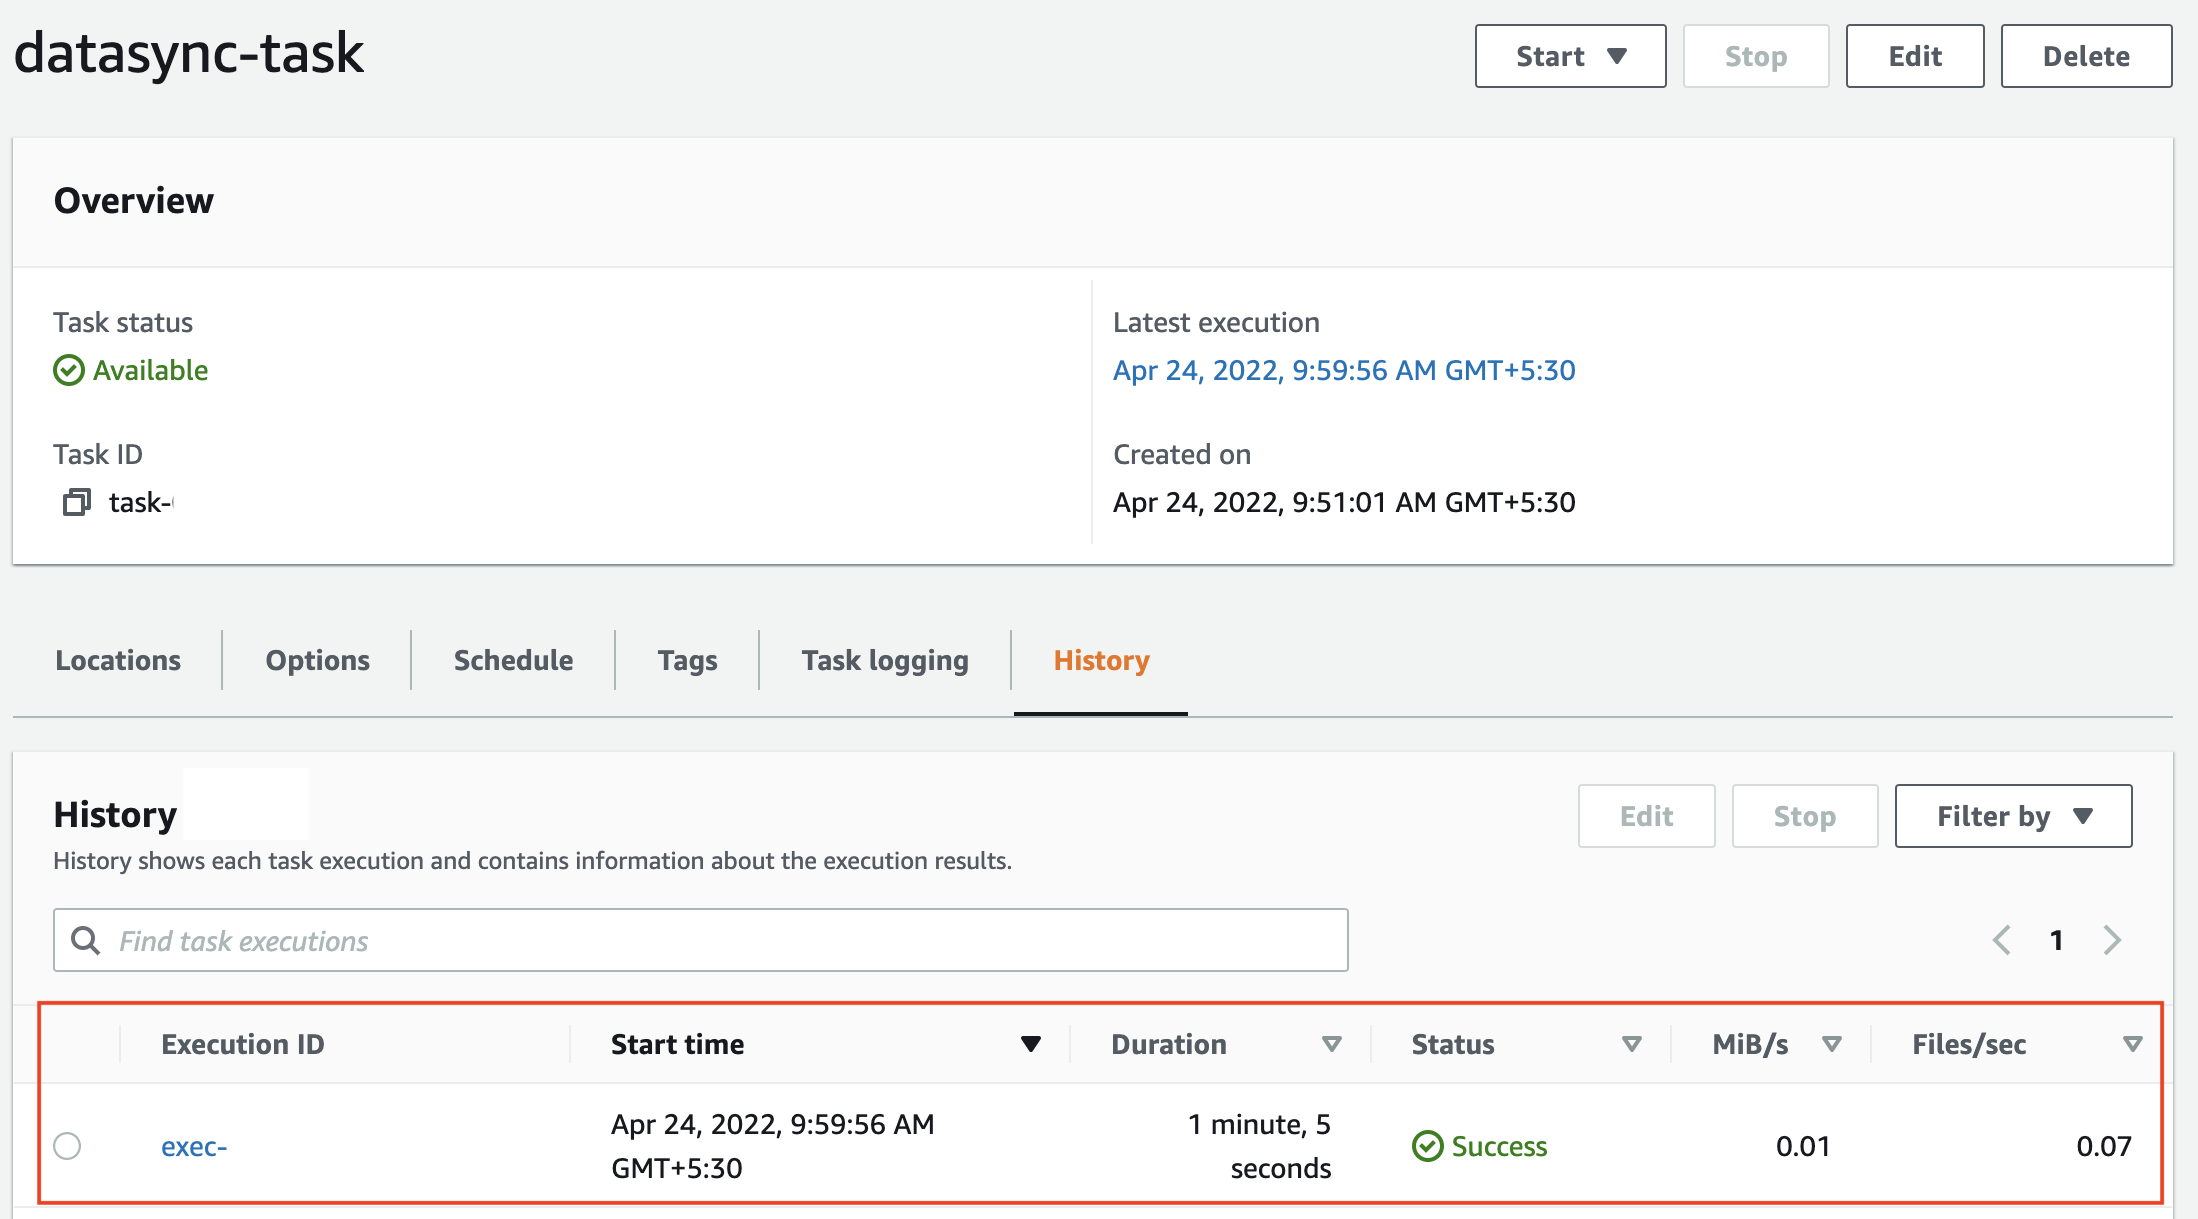Click page number 1
The image size is (2198, 1219).
pyautogui.click(x=2056, y=940)
